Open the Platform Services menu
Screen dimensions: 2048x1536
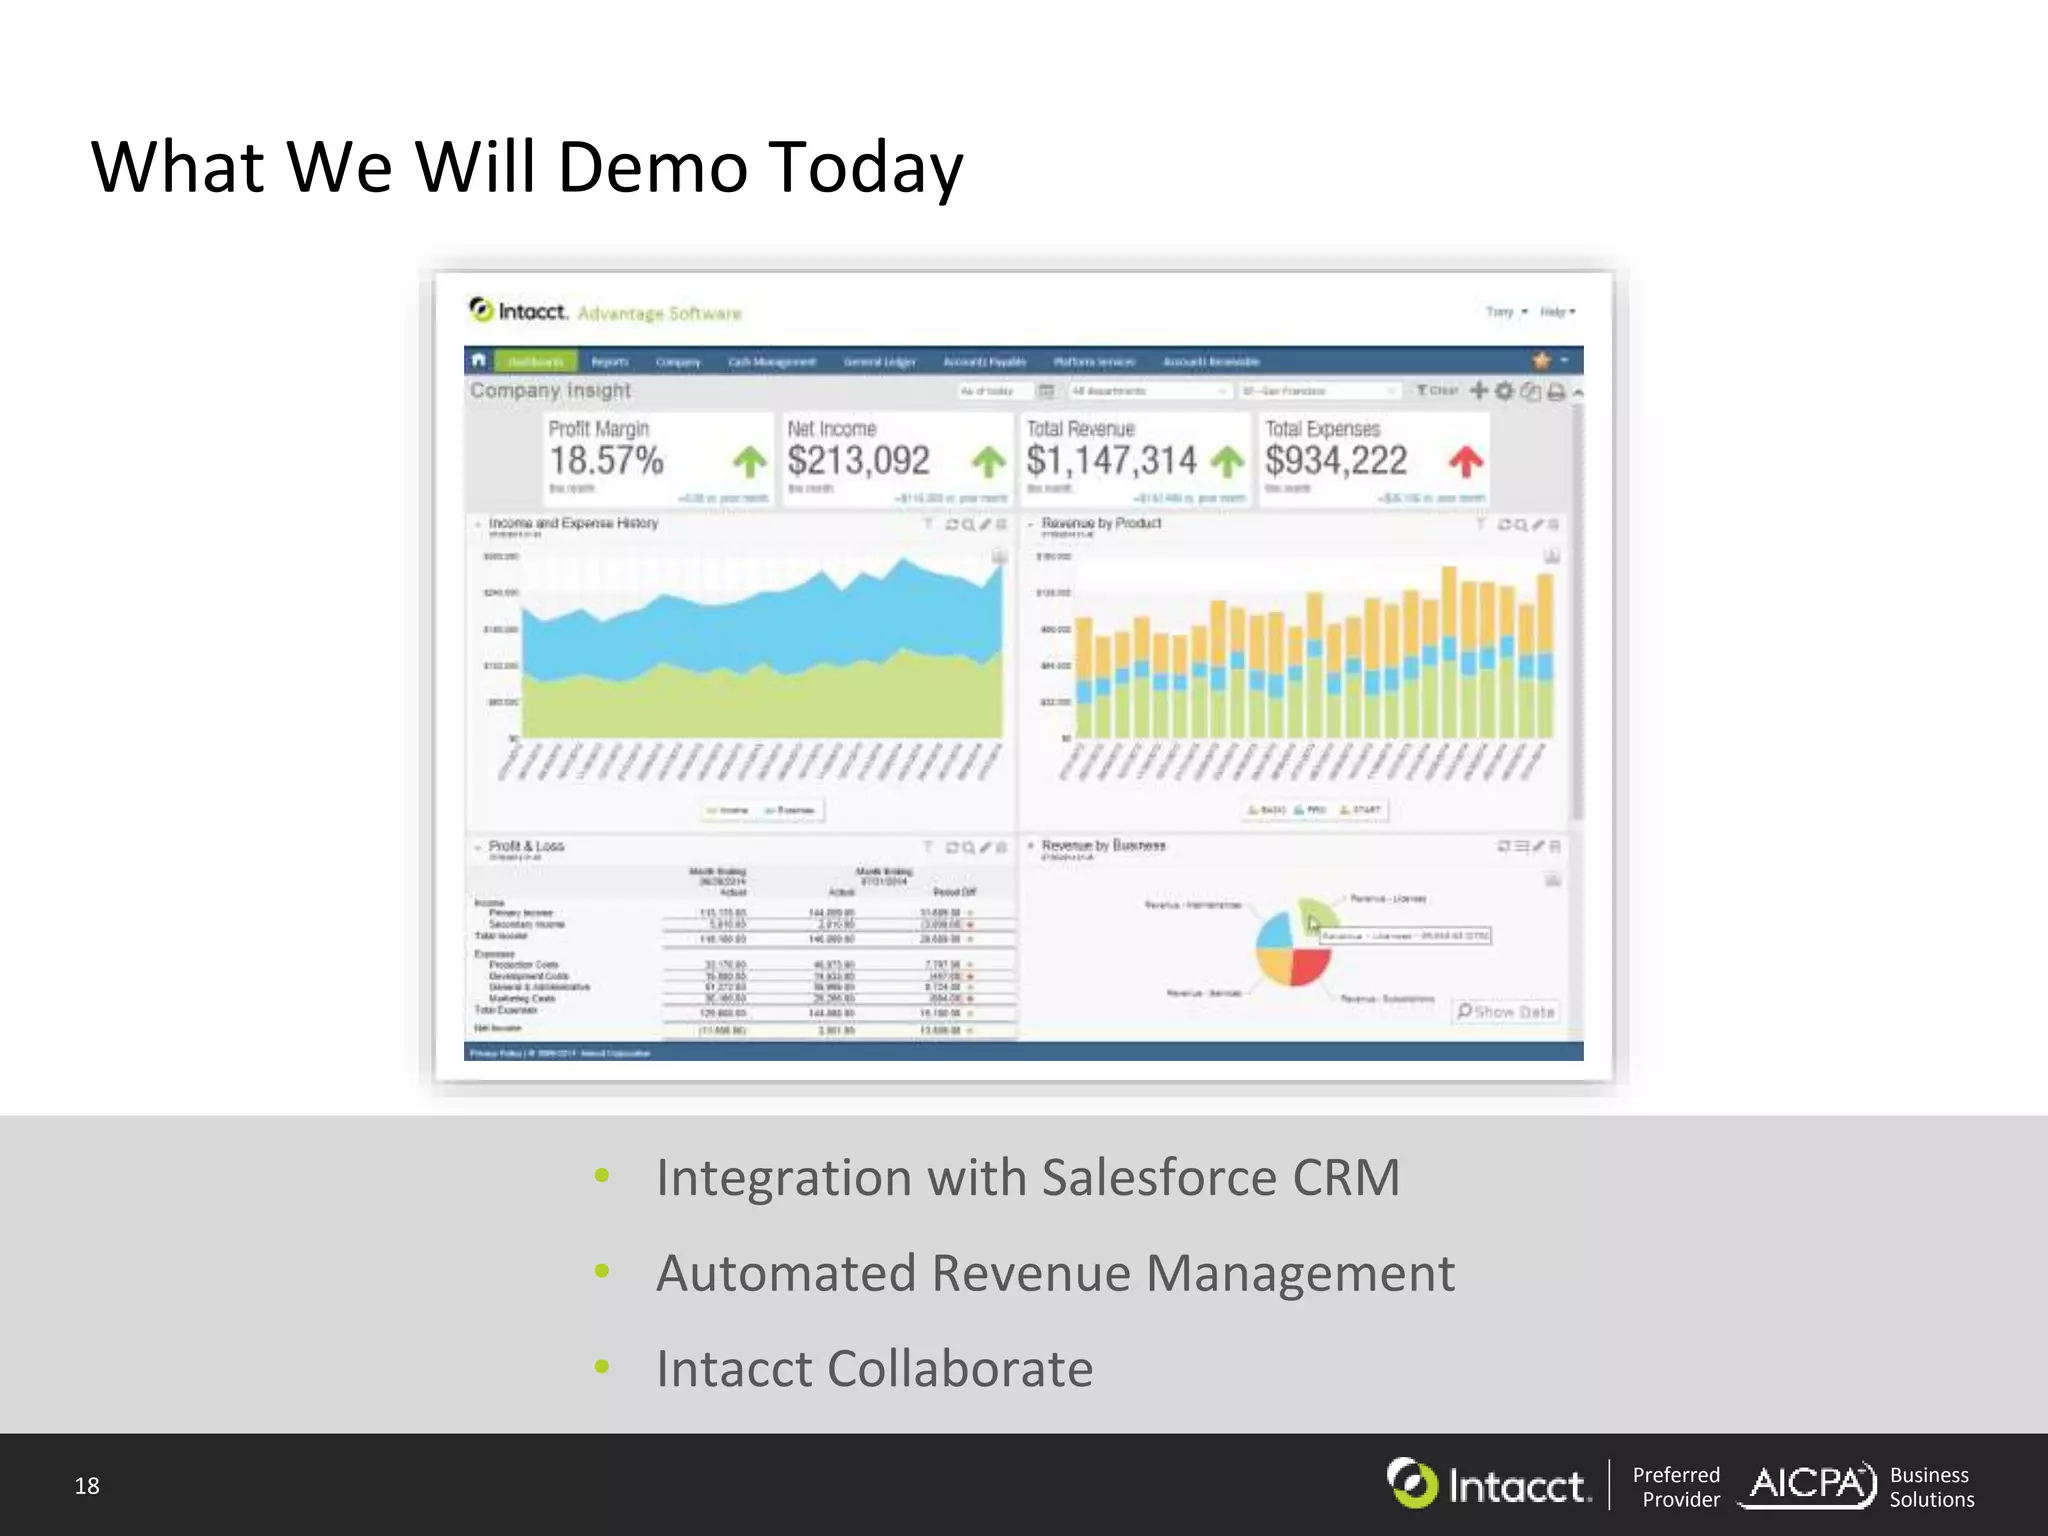point(1094,362)
